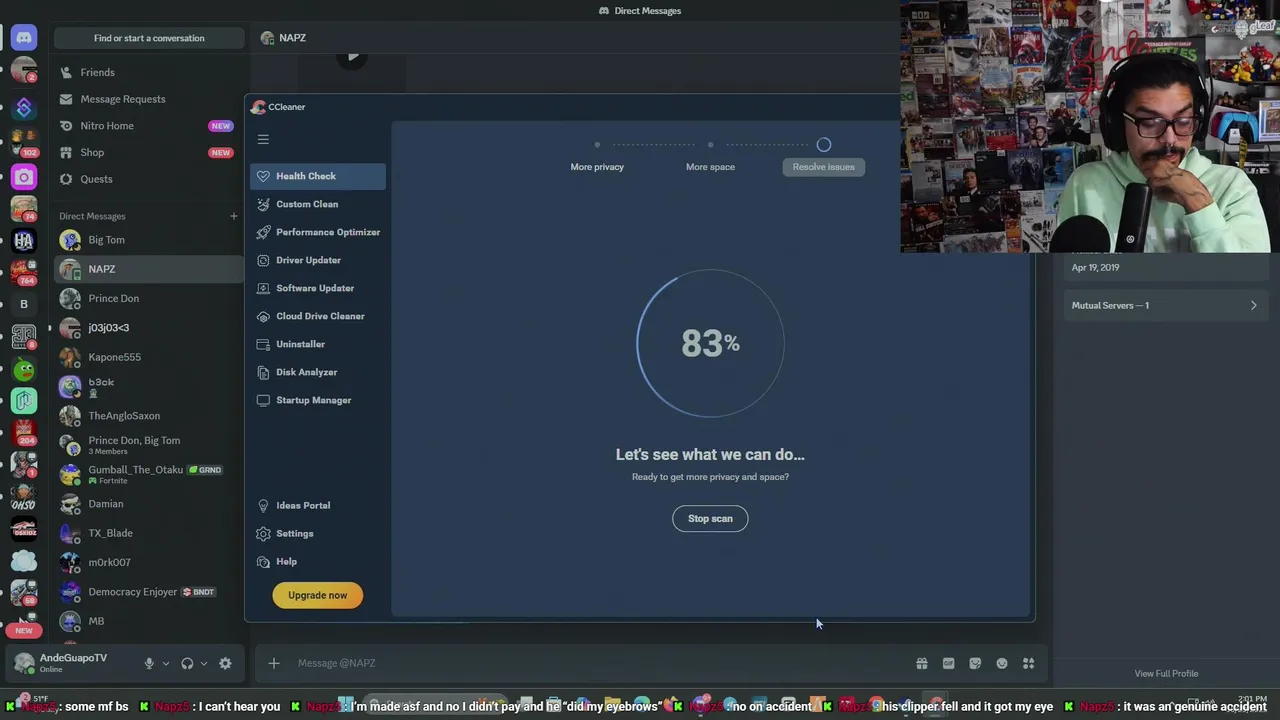Toggle headphone deafen in user panel
The height and width of the screenshot is (720, 1280).
click(x=187, y=663)
